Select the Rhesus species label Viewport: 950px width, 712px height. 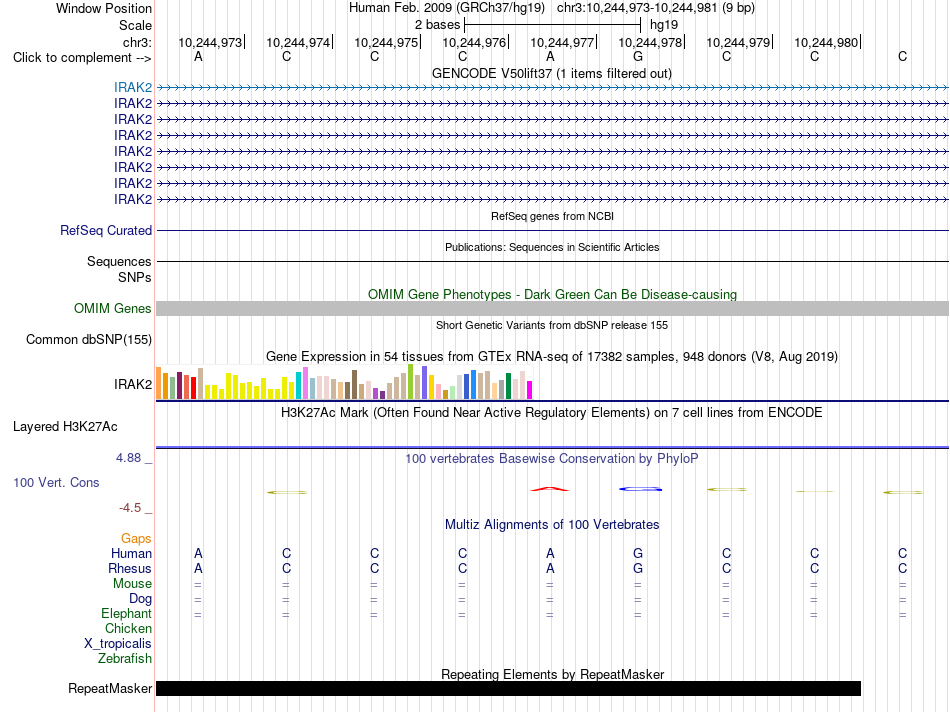click(x=130, y=568)
